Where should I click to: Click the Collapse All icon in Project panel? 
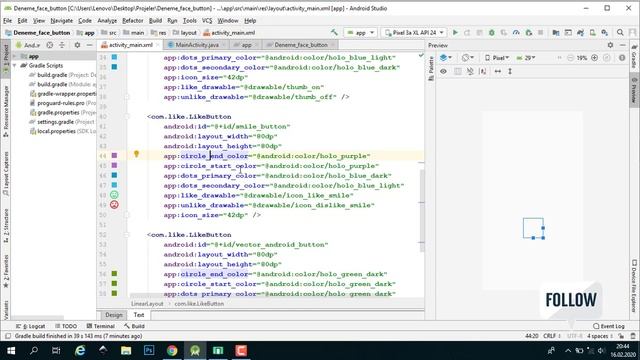point(62,45)
